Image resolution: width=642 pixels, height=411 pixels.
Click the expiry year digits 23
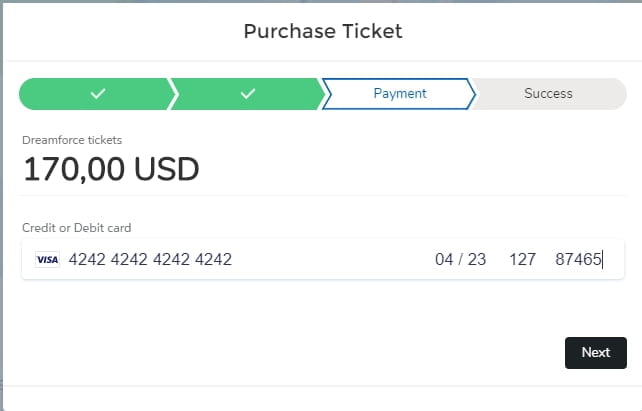(477, 260)
